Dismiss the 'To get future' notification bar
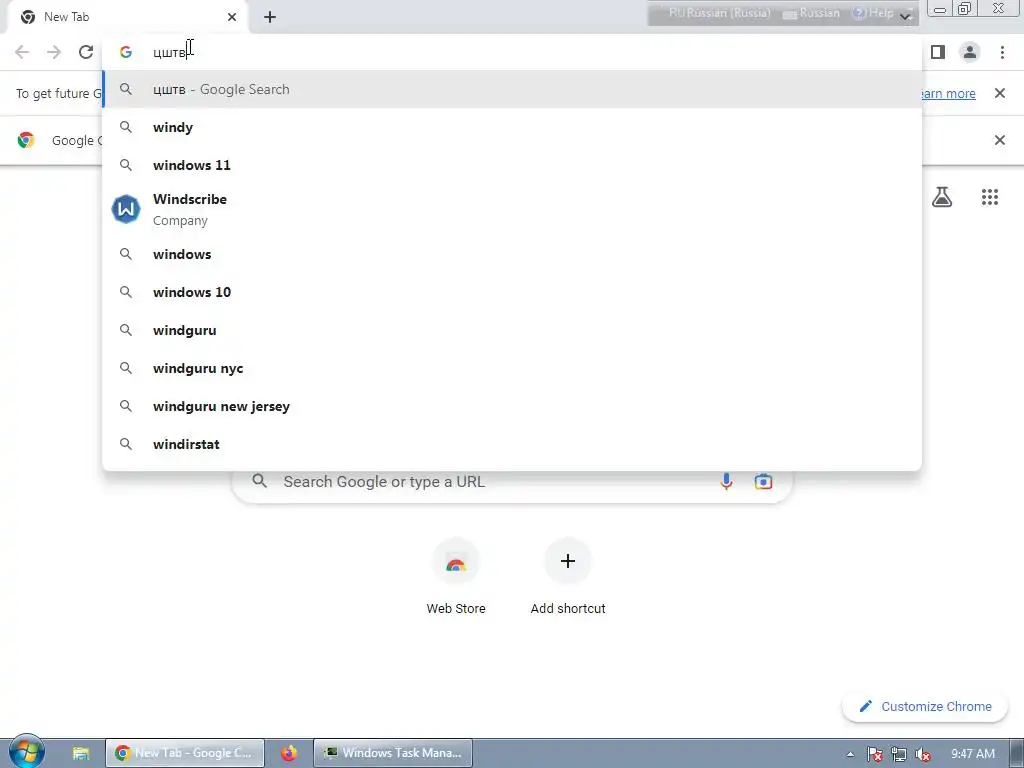Viewport: 1024px width, 768px height. pos(999,93)
